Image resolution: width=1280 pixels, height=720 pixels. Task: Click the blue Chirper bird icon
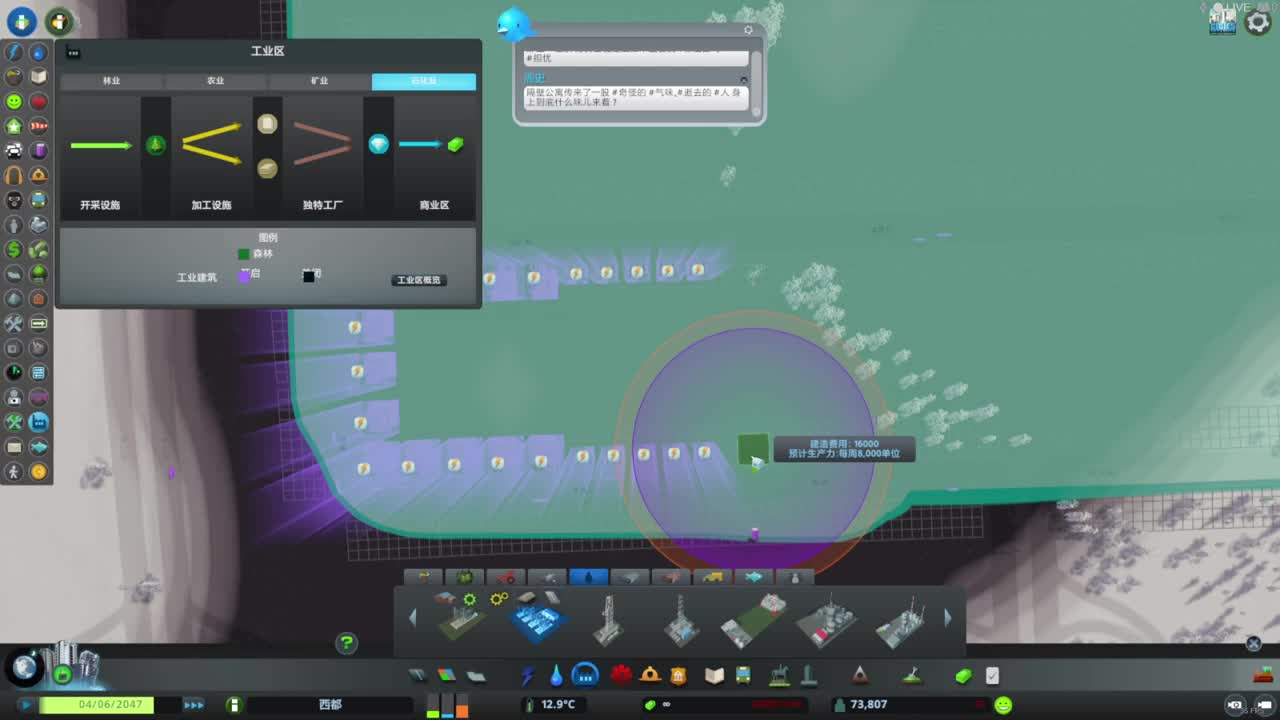click(x=514, y=25)
